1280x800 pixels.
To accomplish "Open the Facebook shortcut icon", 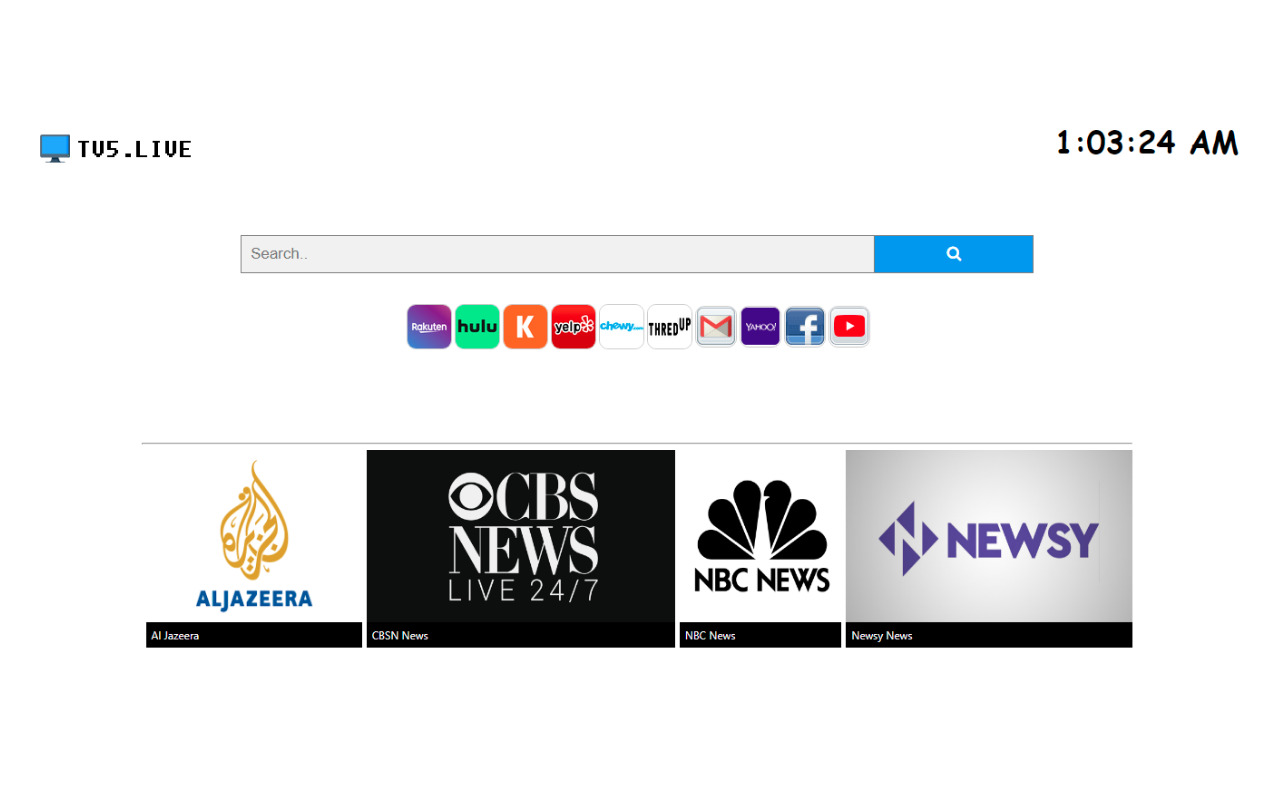I will pos(805,327).
